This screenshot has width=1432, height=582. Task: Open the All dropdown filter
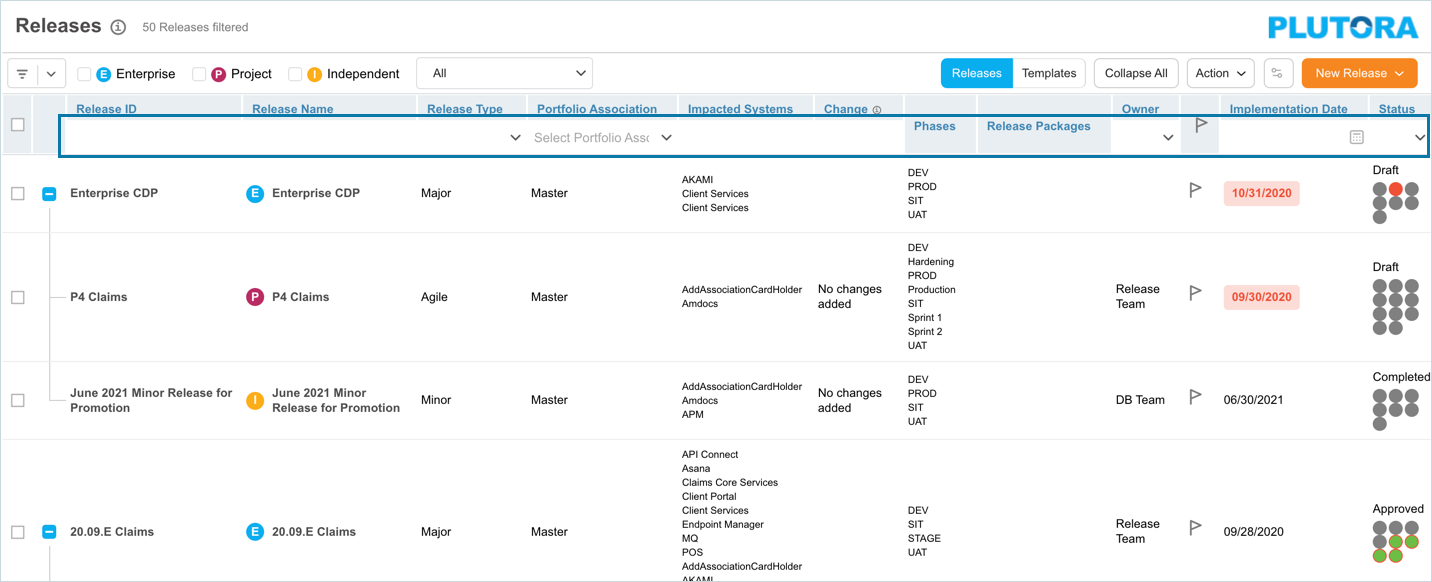point(504,73)
